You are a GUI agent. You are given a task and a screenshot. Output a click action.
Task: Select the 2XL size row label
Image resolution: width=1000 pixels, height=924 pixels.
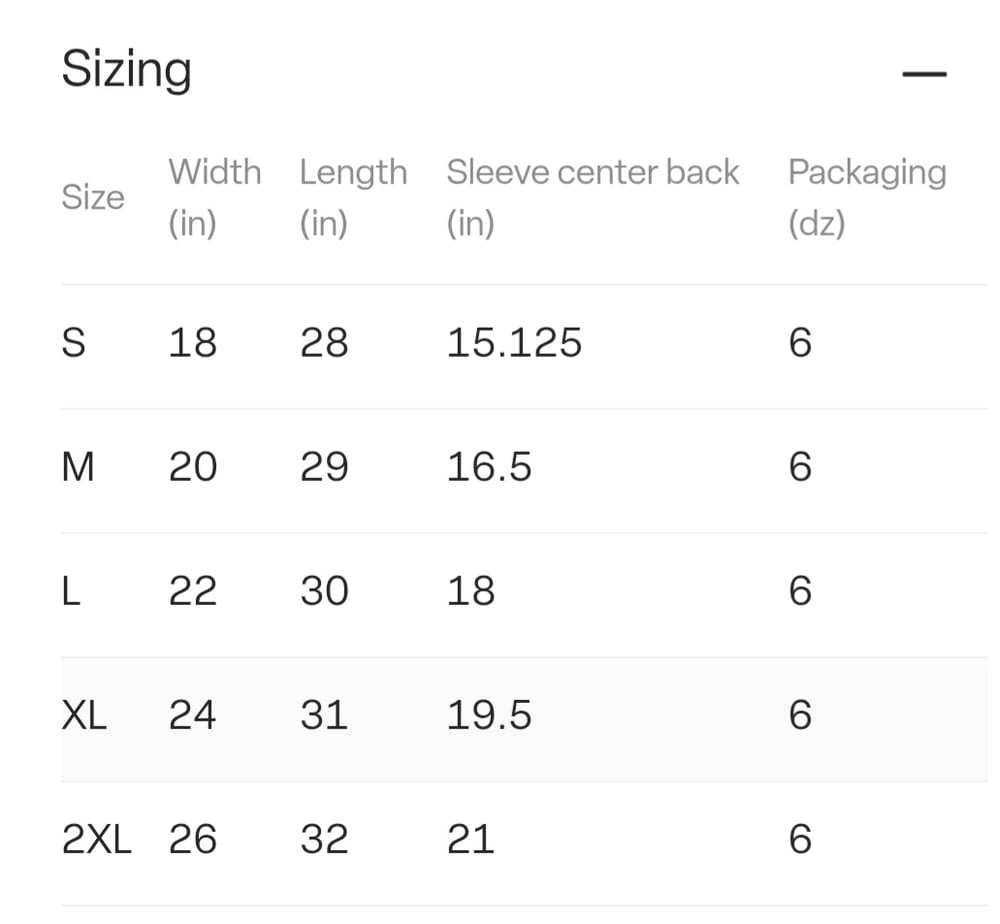pos(96,839)
